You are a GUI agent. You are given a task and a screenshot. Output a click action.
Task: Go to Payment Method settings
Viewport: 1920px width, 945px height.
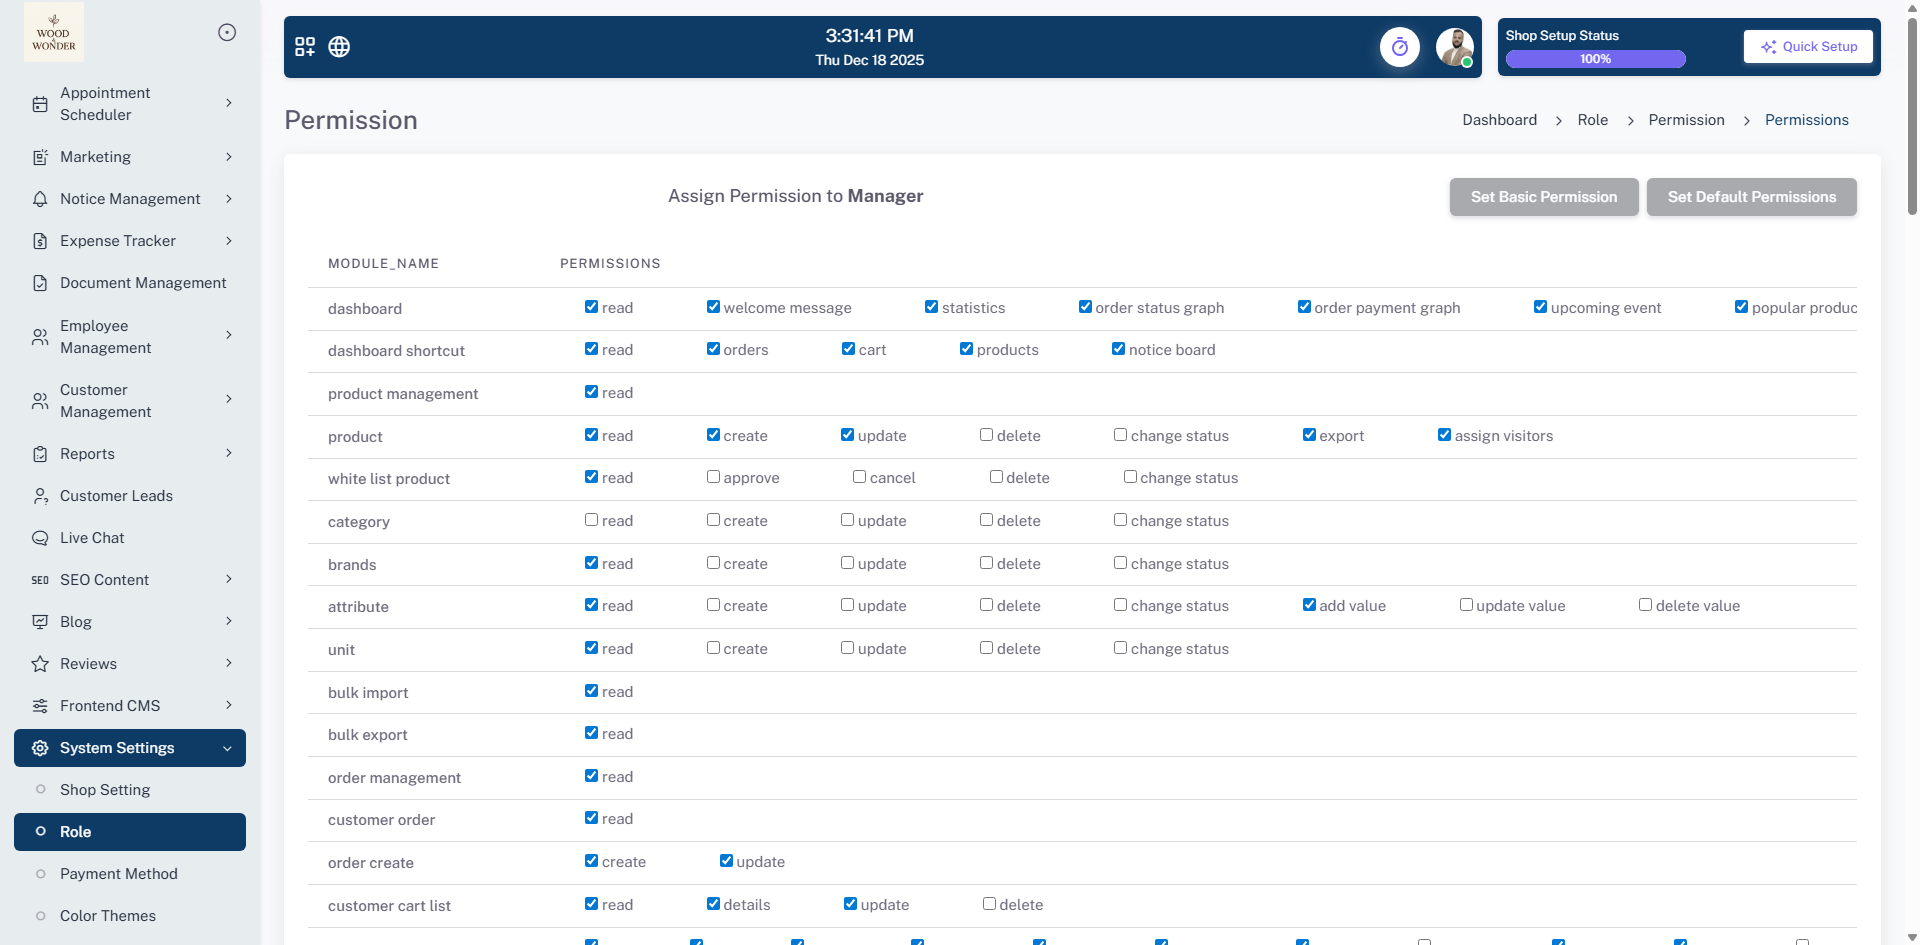pyautogui.click(x=119, y=874)
